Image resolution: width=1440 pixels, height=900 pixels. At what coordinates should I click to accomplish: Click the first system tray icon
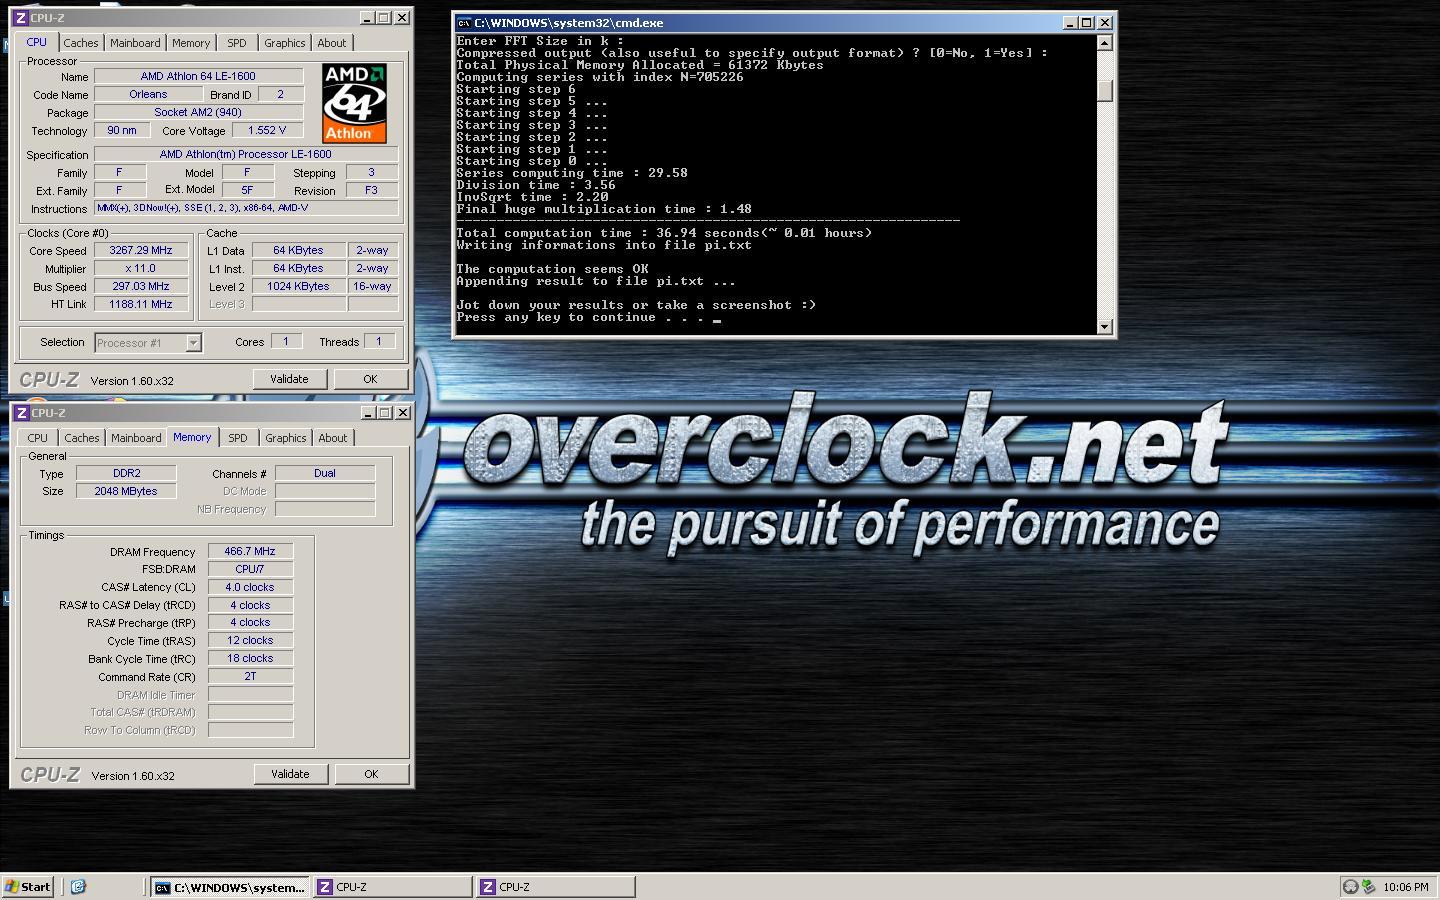(1350, 887)
